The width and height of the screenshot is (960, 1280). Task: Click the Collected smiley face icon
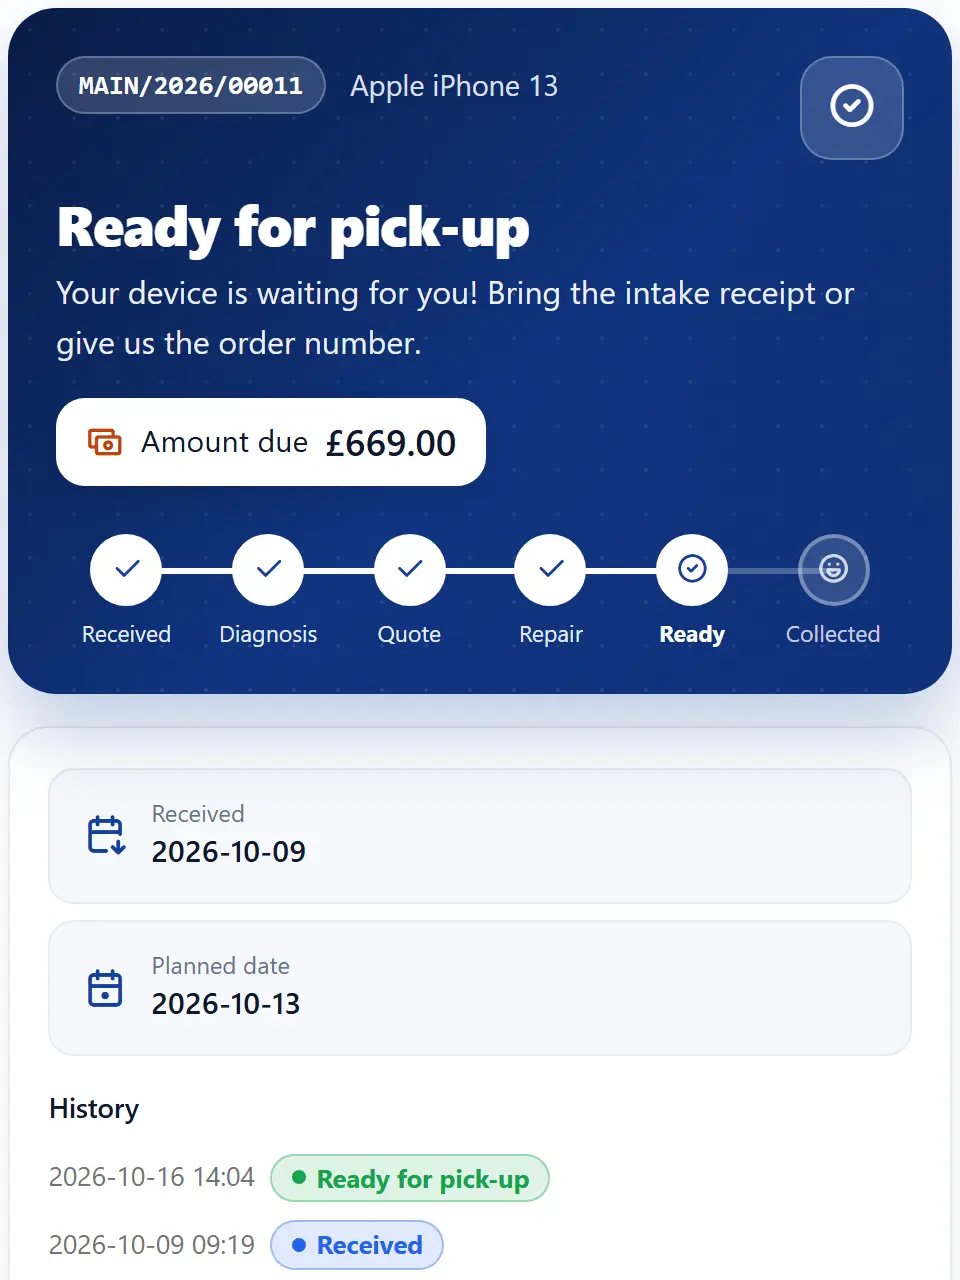[x=834, y=570]
